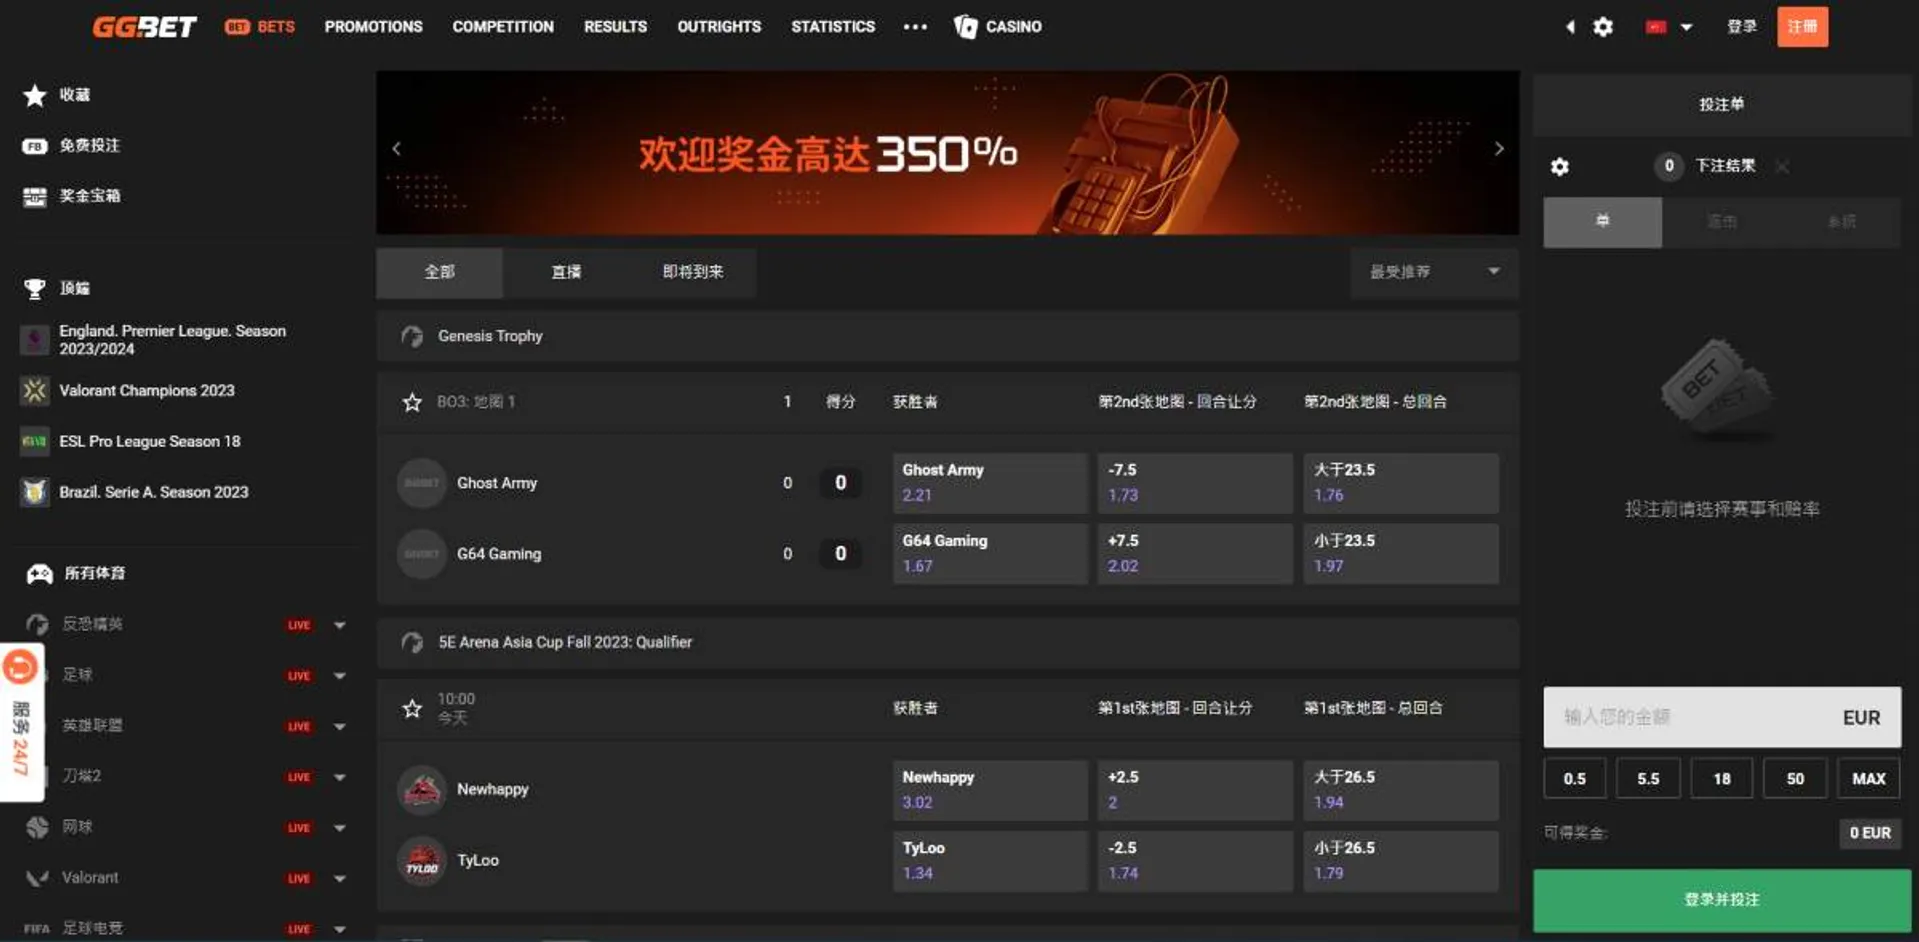The width and height of the screenshot is (1919, 942).
Task: Select 大于23.5 over odds 1.76
Action: point(1401,483)
